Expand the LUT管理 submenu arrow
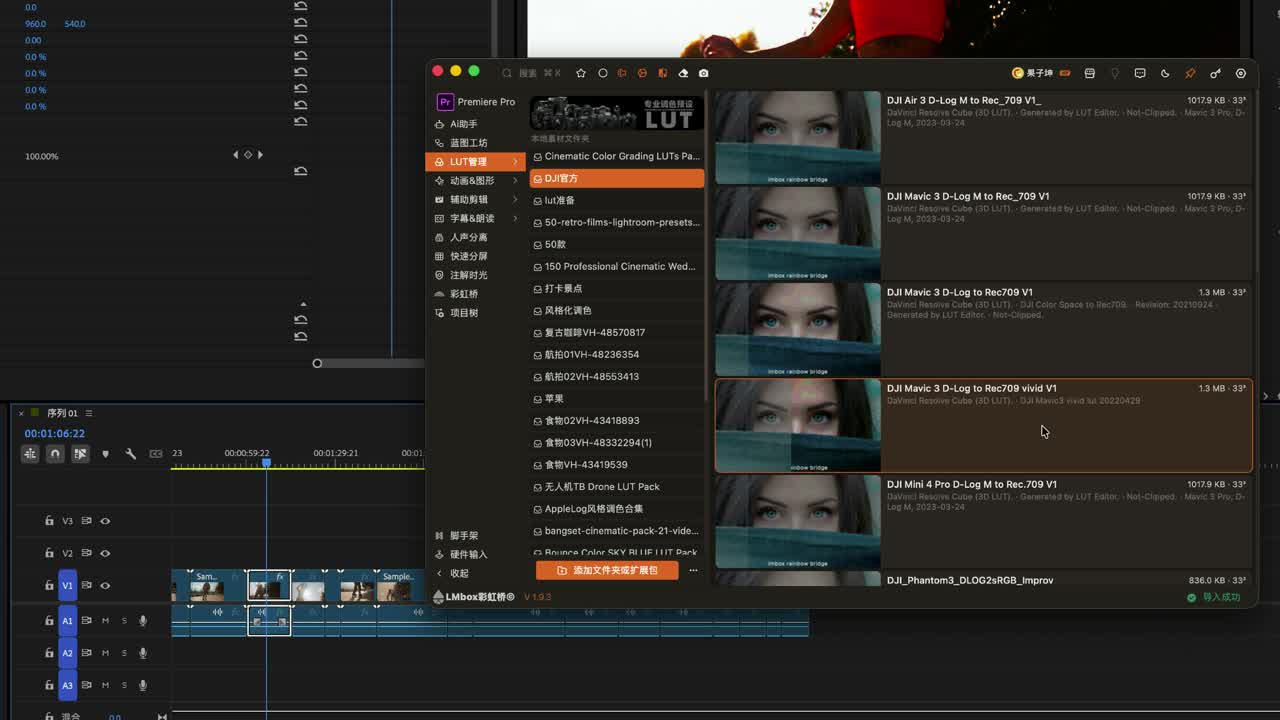This screenshot has width=1280, height=720. click(515, 162)
